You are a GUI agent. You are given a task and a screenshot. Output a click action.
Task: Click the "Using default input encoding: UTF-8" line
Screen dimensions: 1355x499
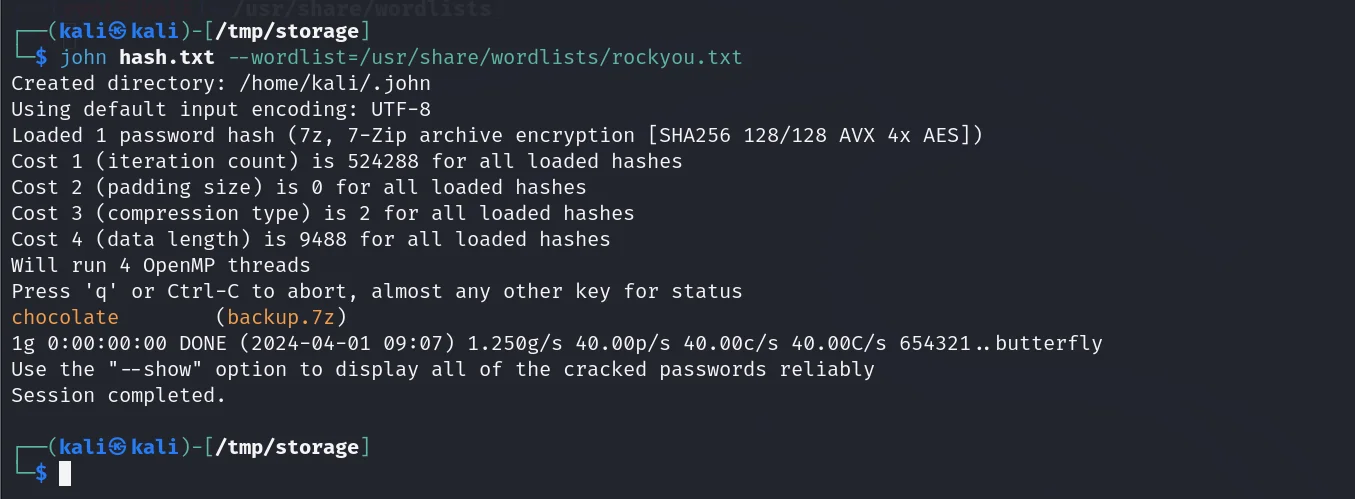(220, 109)
